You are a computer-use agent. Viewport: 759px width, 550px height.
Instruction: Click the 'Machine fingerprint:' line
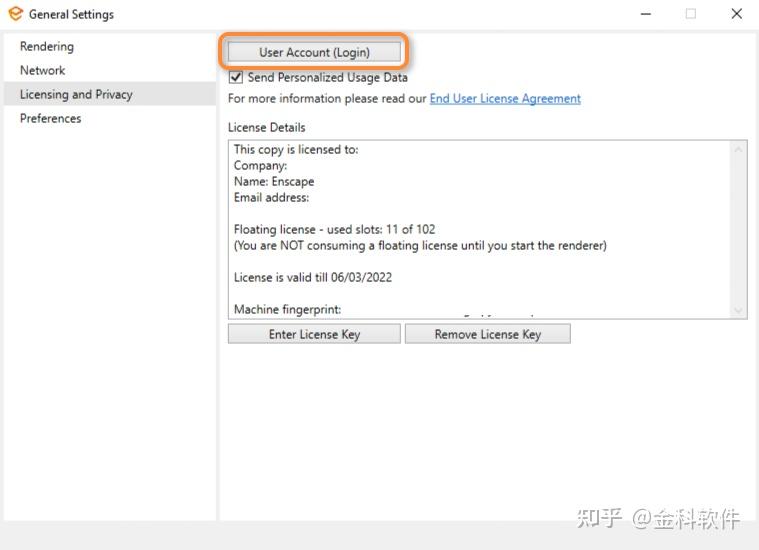coord(288,309)
